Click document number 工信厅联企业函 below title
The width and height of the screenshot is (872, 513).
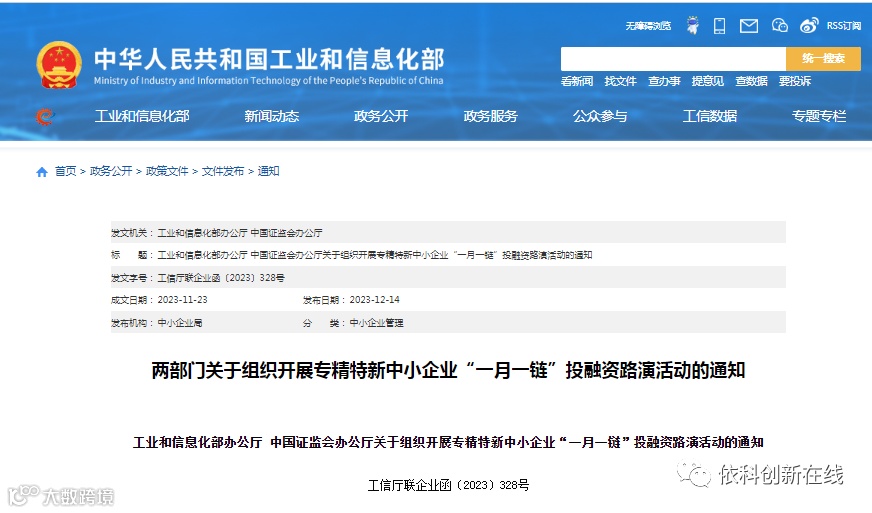point(448,485)
